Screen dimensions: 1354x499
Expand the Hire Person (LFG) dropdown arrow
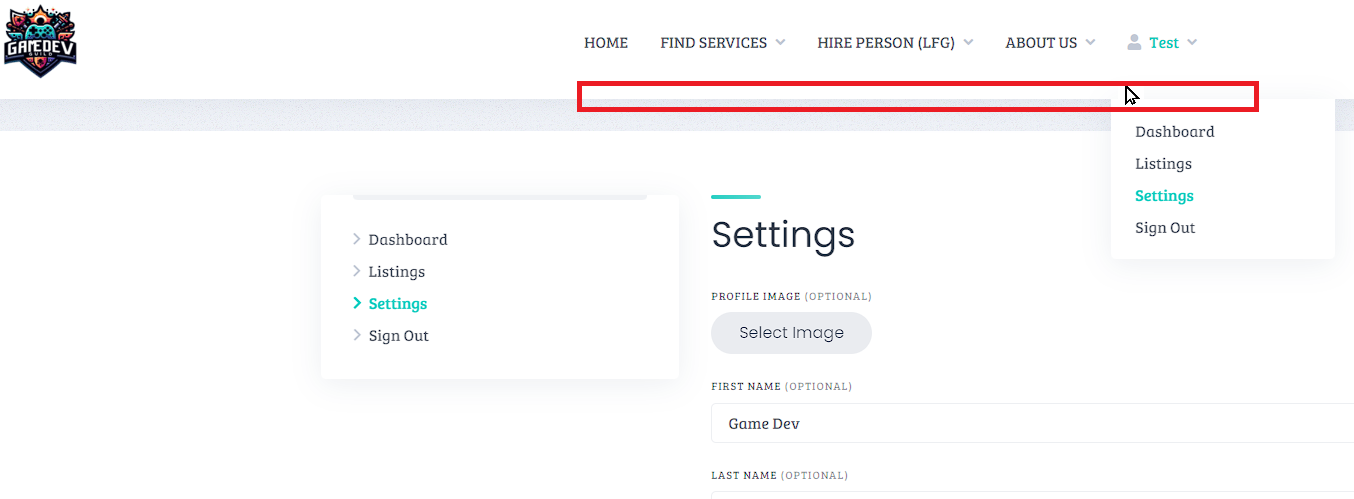pos(968,43)
